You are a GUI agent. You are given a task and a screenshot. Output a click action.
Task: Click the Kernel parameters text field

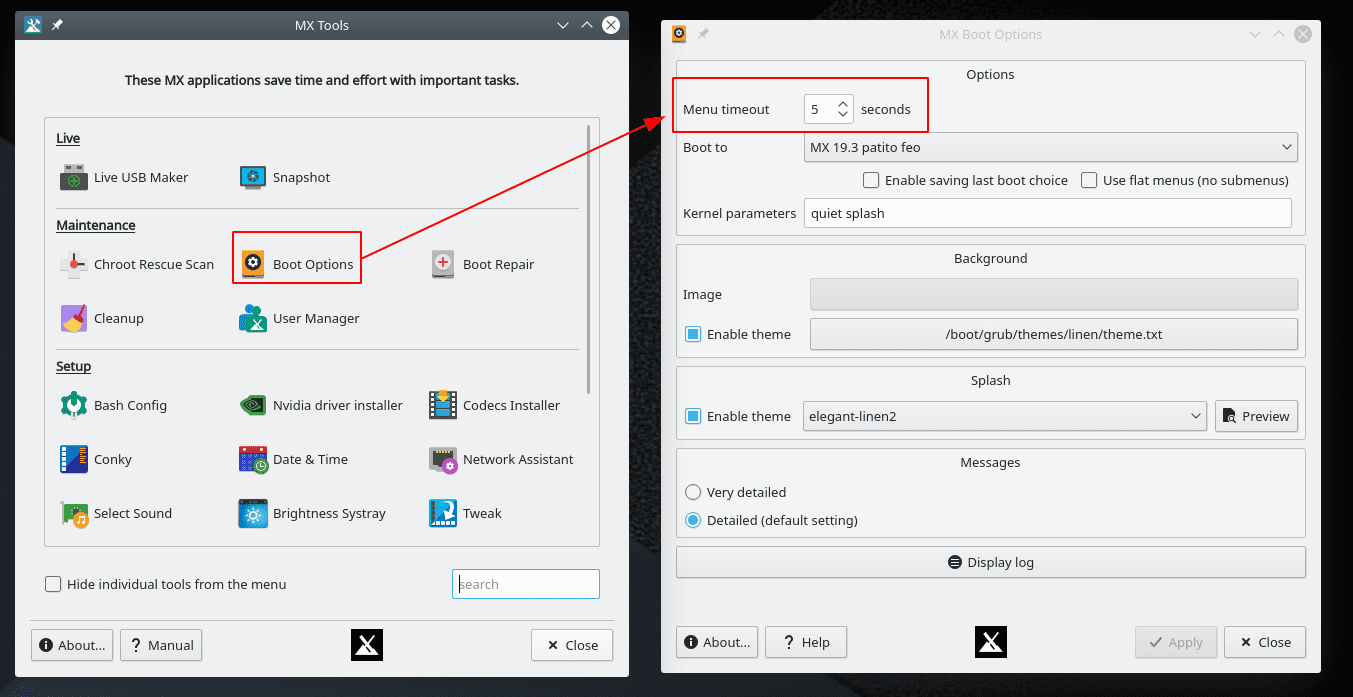[1046, 213]
